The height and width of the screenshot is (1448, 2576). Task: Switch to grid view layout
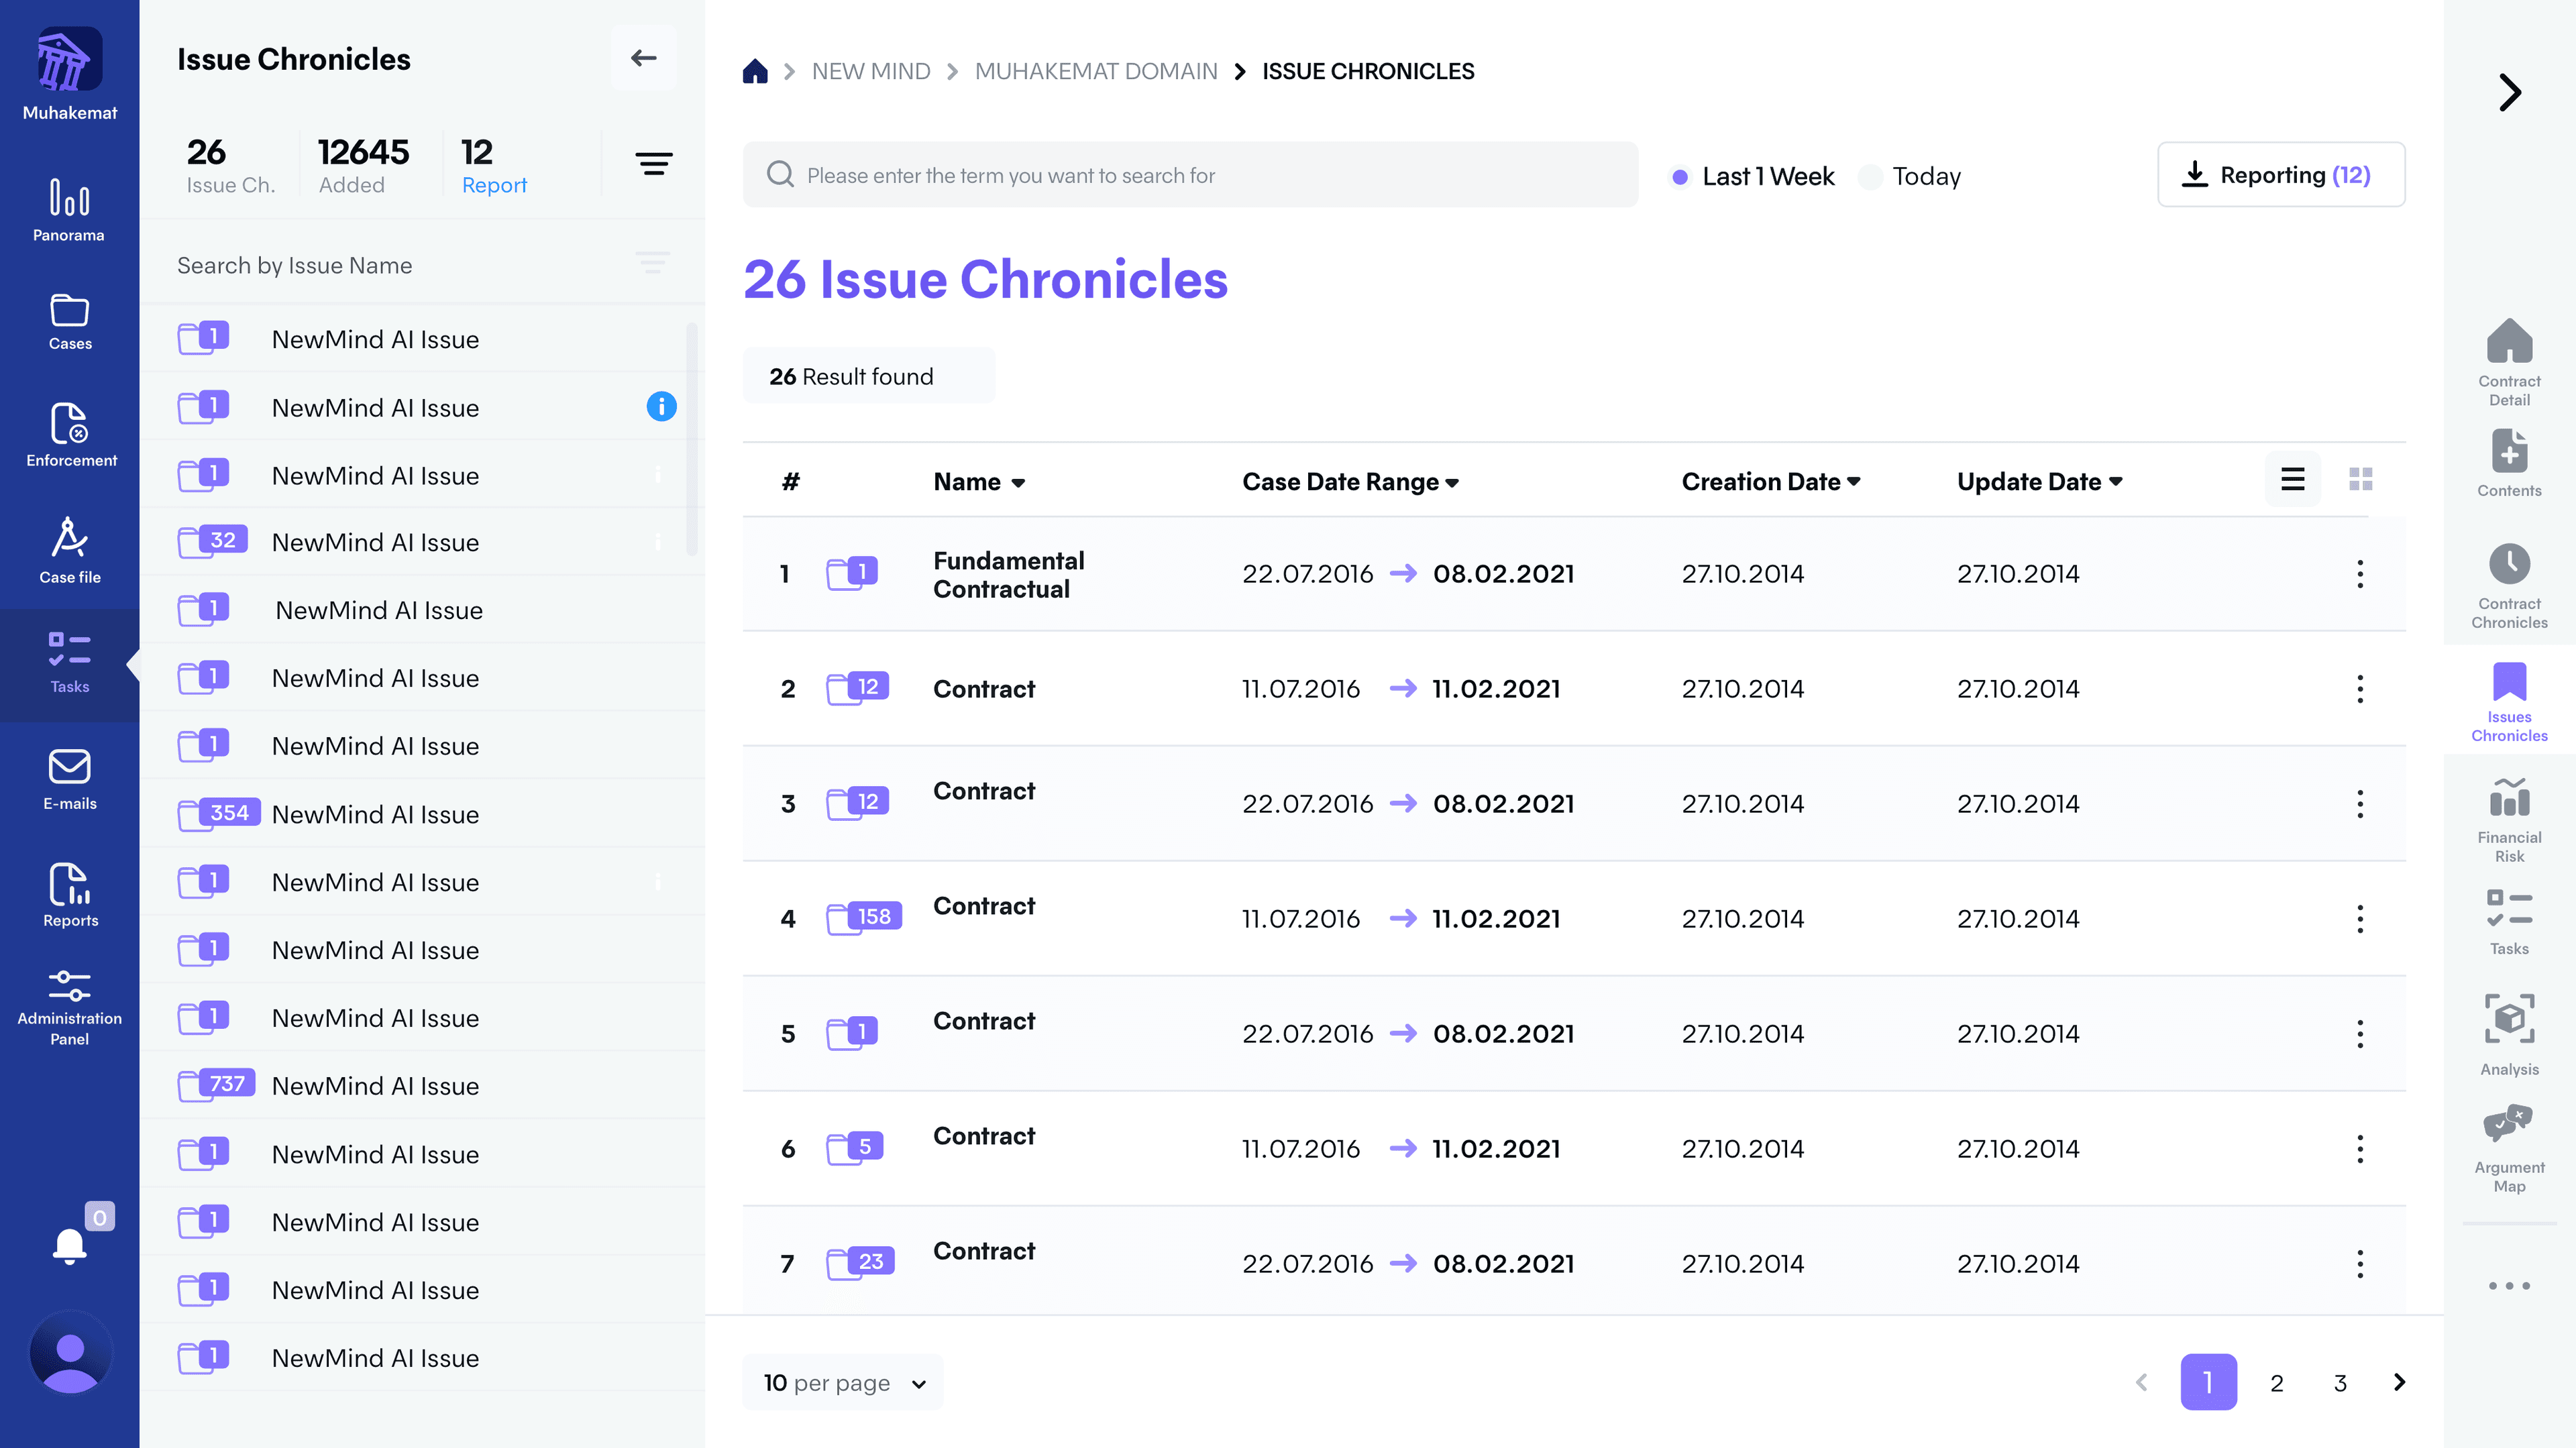pos(2360,480)
